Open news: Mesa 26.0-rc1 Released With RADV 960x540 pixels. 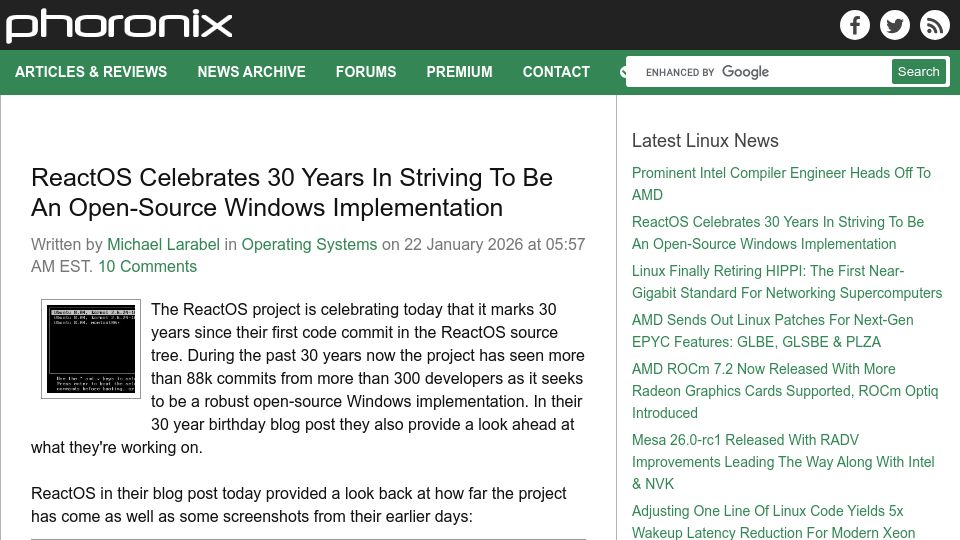click(783, 462)
